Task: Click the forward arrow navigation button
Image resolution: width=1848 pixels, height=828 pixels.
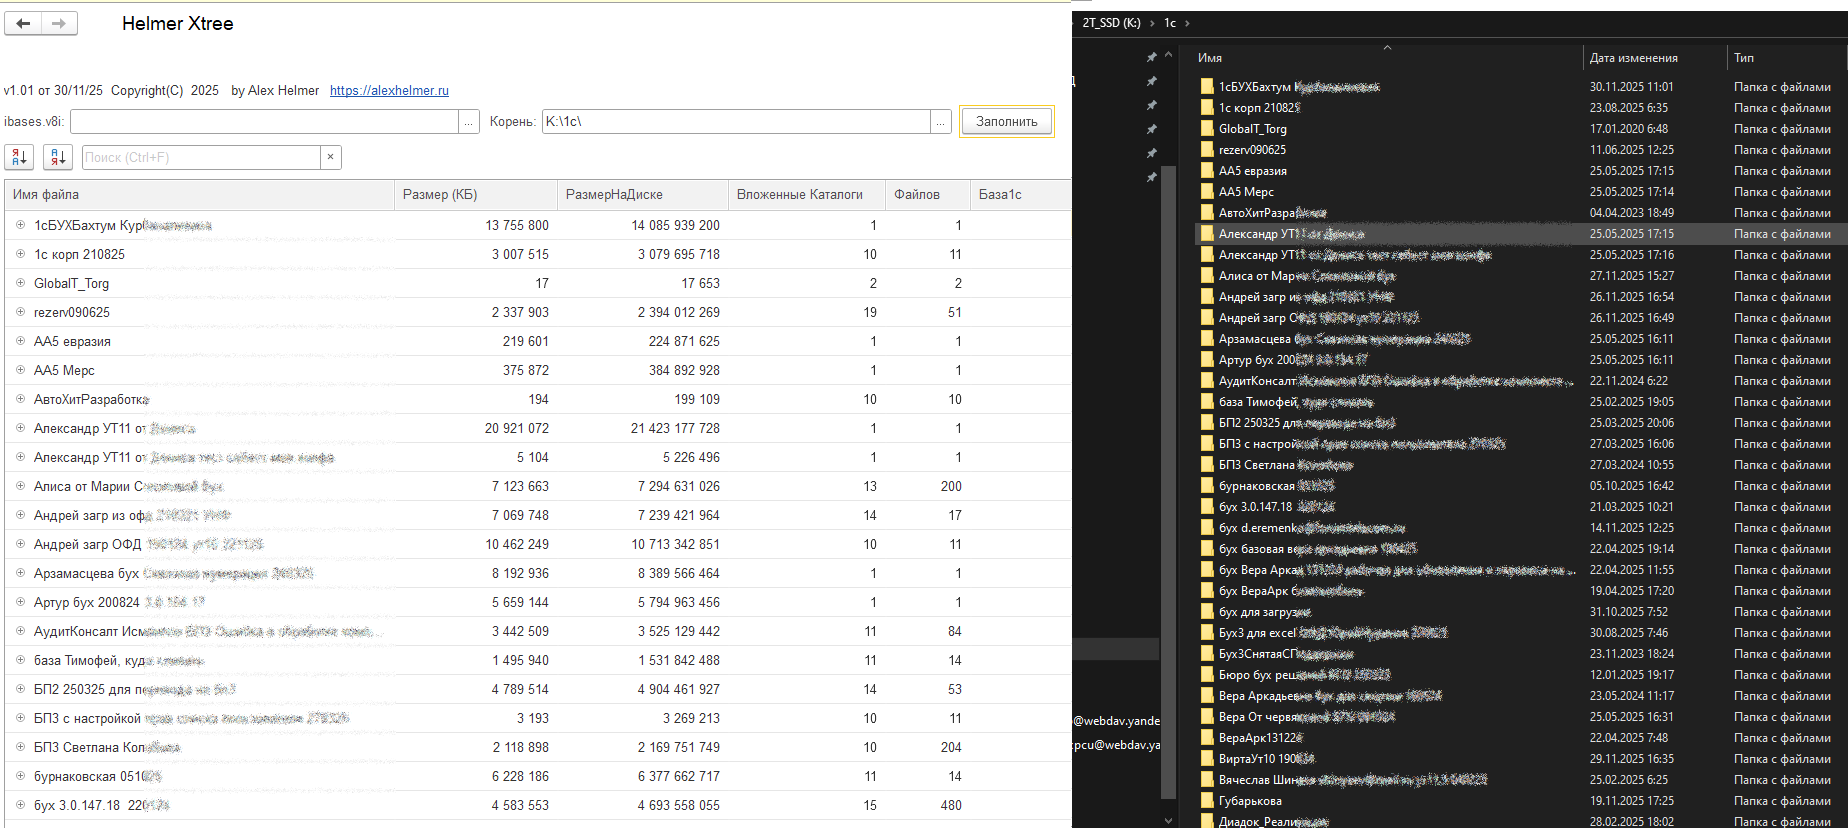Action: pyautogui.click(x=59, y=23)
